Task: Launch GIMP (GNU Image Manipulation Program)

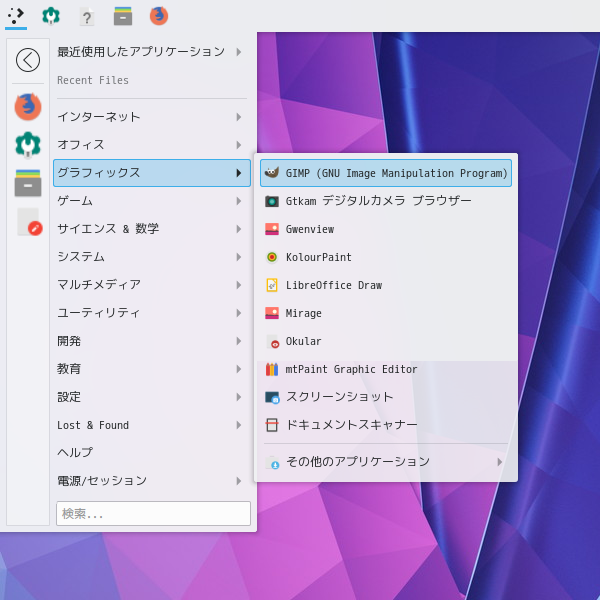Action: coord(386,173)
